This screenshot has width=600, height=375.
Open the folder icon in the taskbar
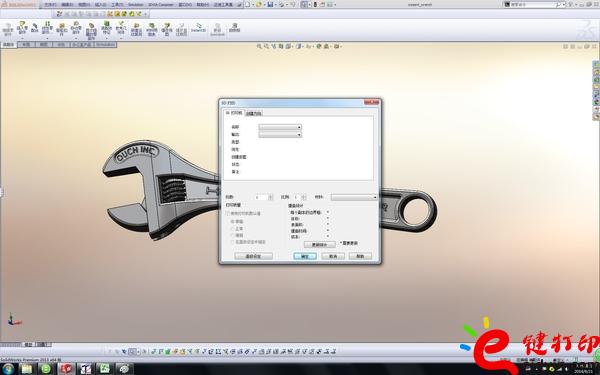click(x=27, y=369)
